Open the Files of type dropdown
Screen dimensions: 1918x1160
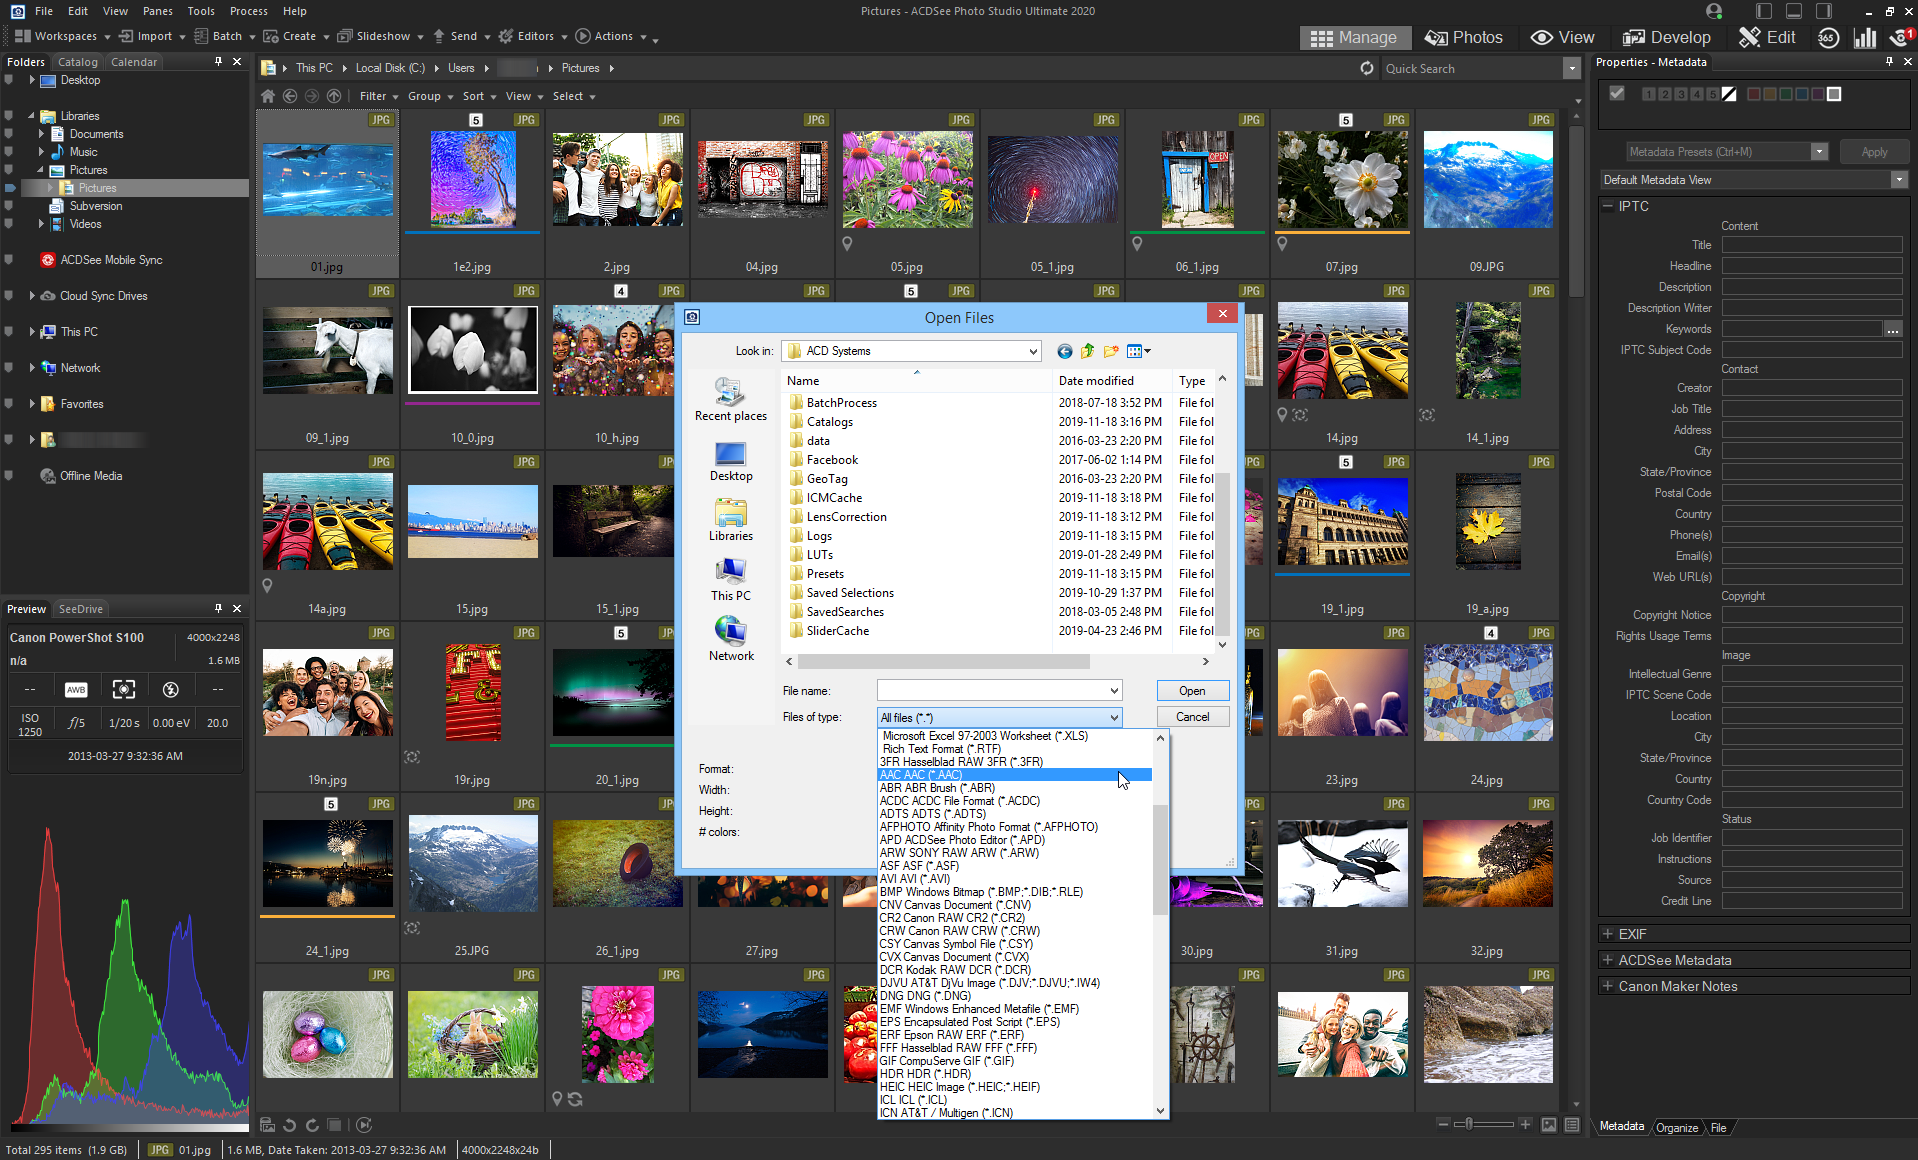[x=1113, y=717]
